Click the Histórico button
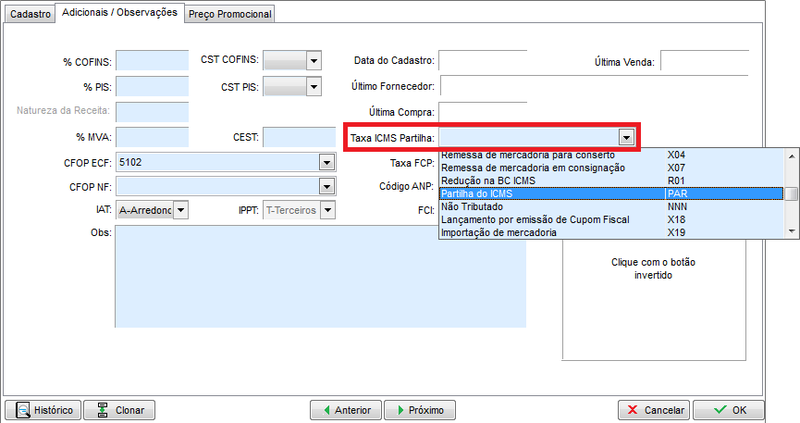Viewport: 800px width, 423px height. pos(42,410)
